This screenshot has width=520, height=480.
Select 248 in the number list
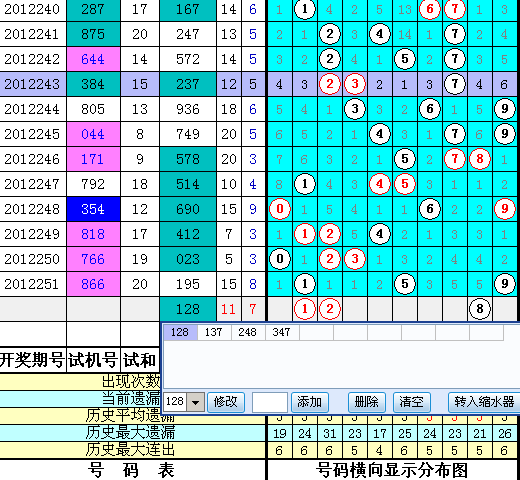point(248,332)
